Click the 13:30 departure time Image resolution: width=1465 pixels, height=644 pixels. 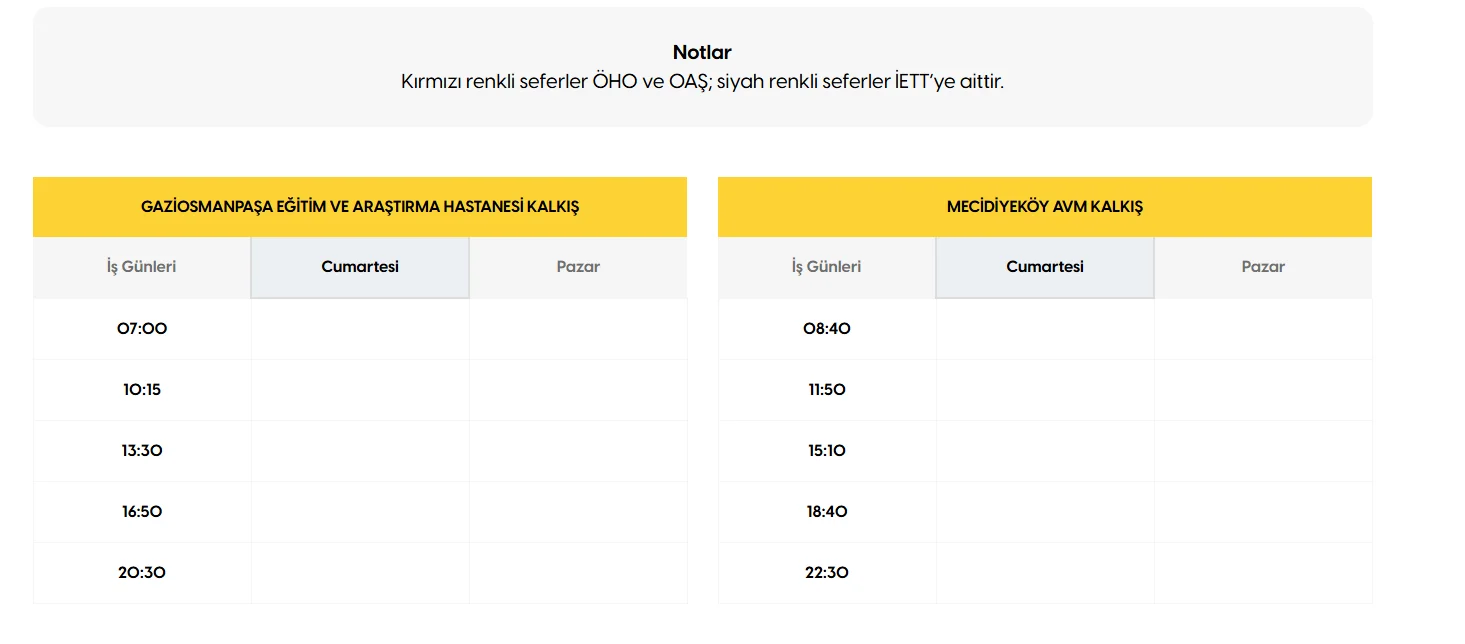click(x=142, y=450)
